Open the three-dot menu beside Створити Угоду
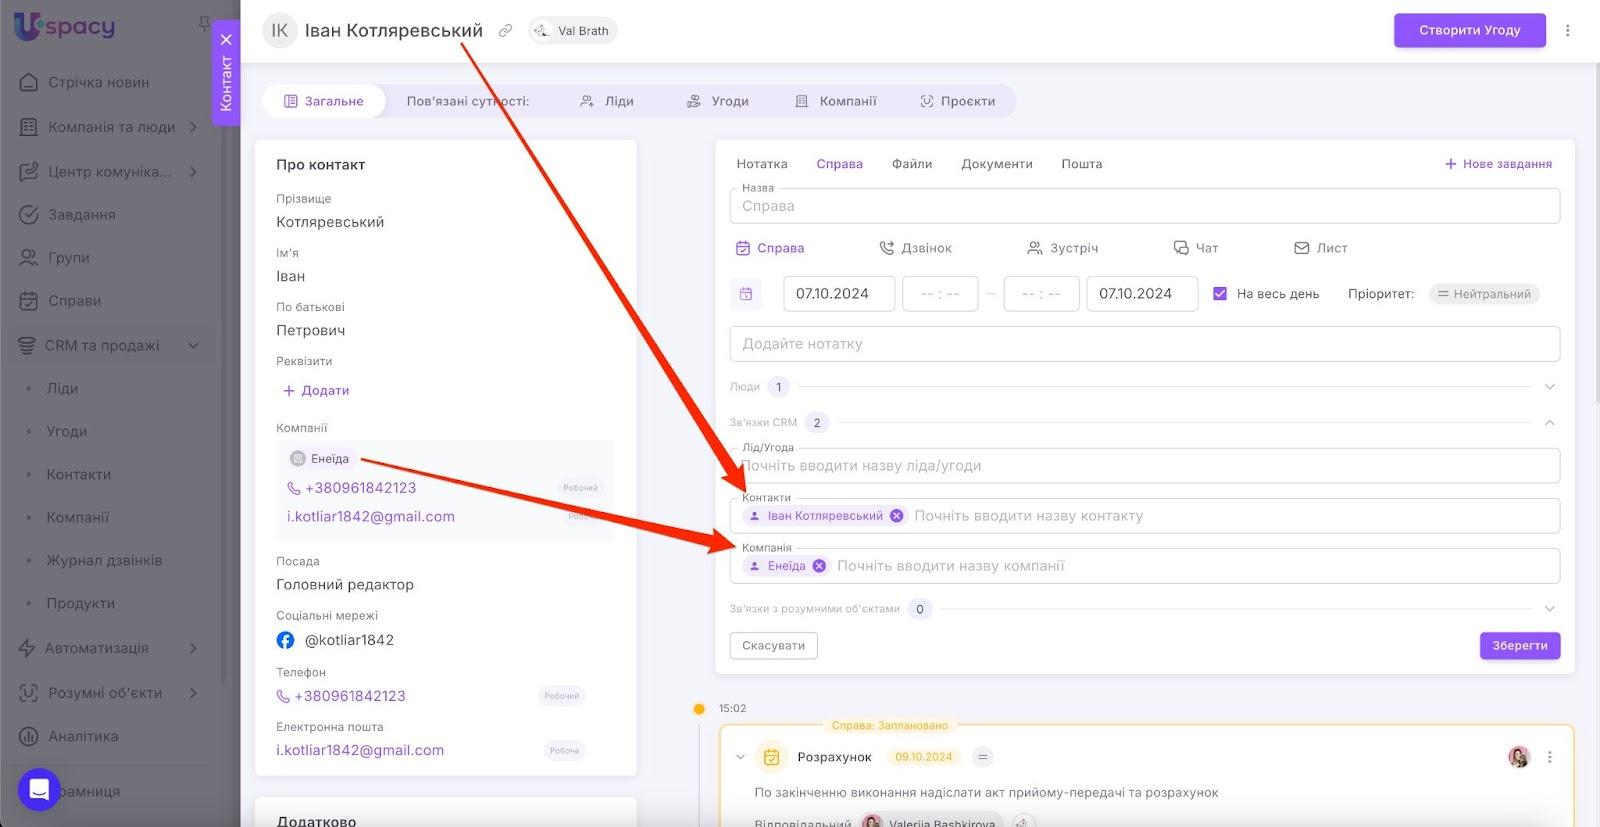The width and height of the screenshot is (1600, 827). coord(1567,31)
